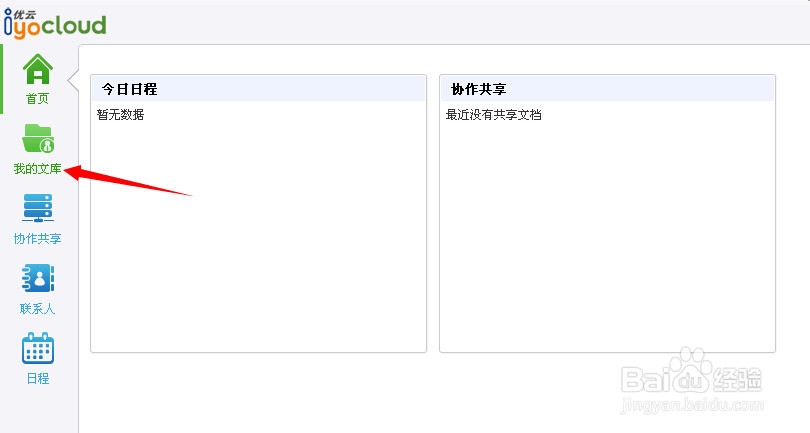Click the 协作共享 panel header title
This screenshot has width=810, height=433.
click(x=478, y=89)
